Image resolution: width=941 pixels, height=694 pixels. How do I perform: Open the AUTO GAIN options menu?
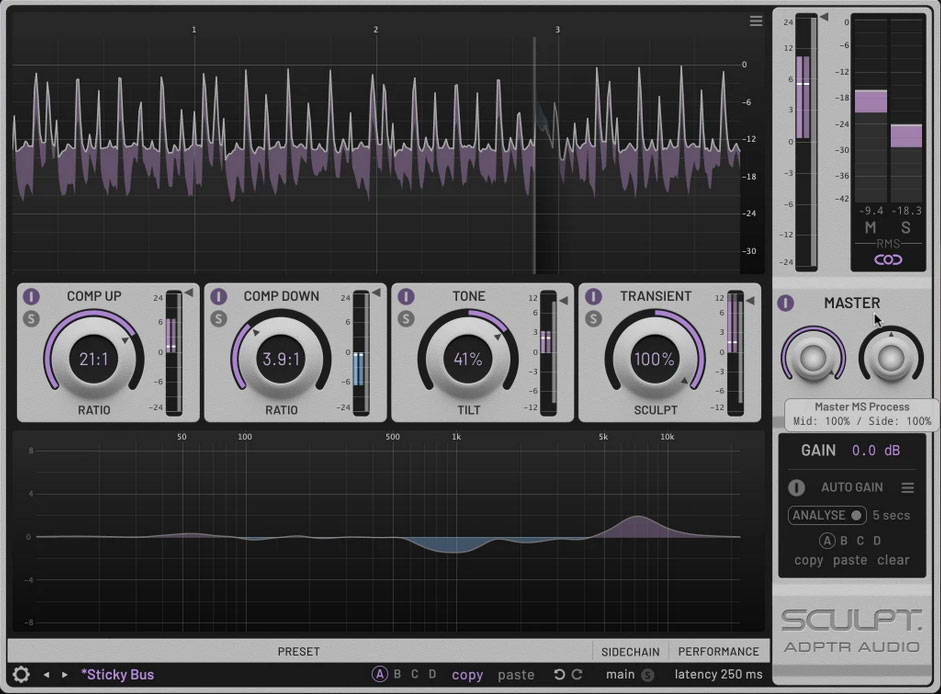pos(907,487)
